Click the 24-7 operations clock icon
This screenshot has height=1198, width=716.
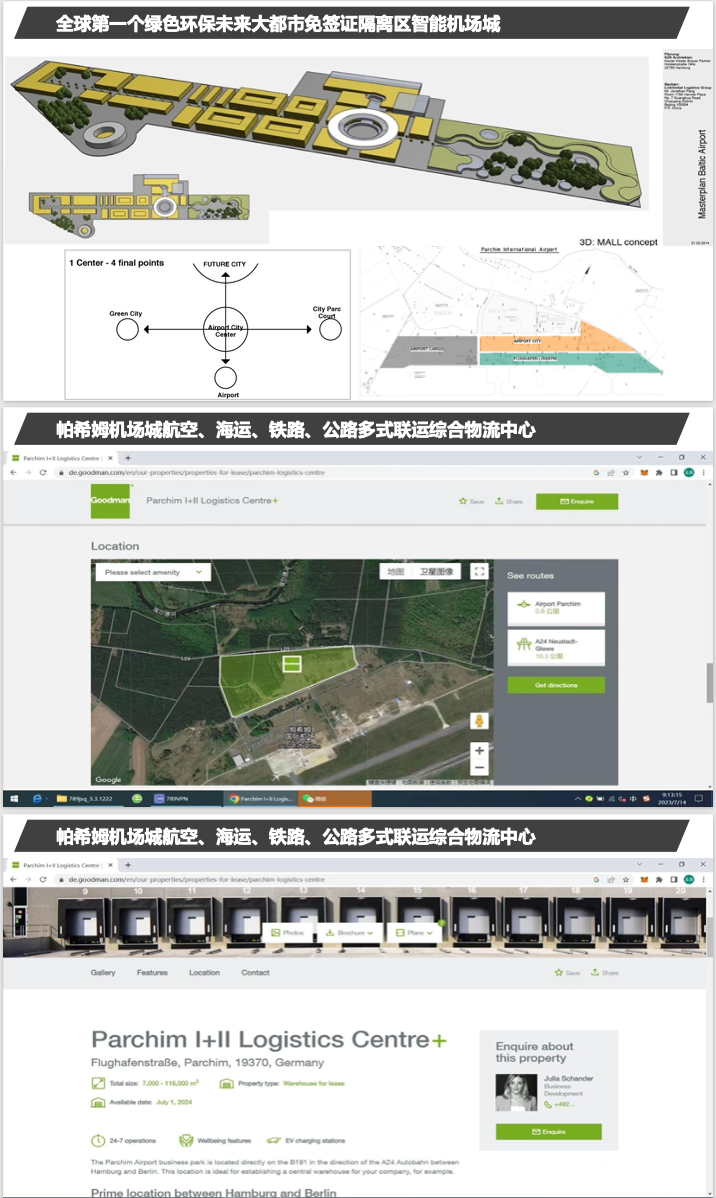pyautogui.click(x=98, y=1141)
